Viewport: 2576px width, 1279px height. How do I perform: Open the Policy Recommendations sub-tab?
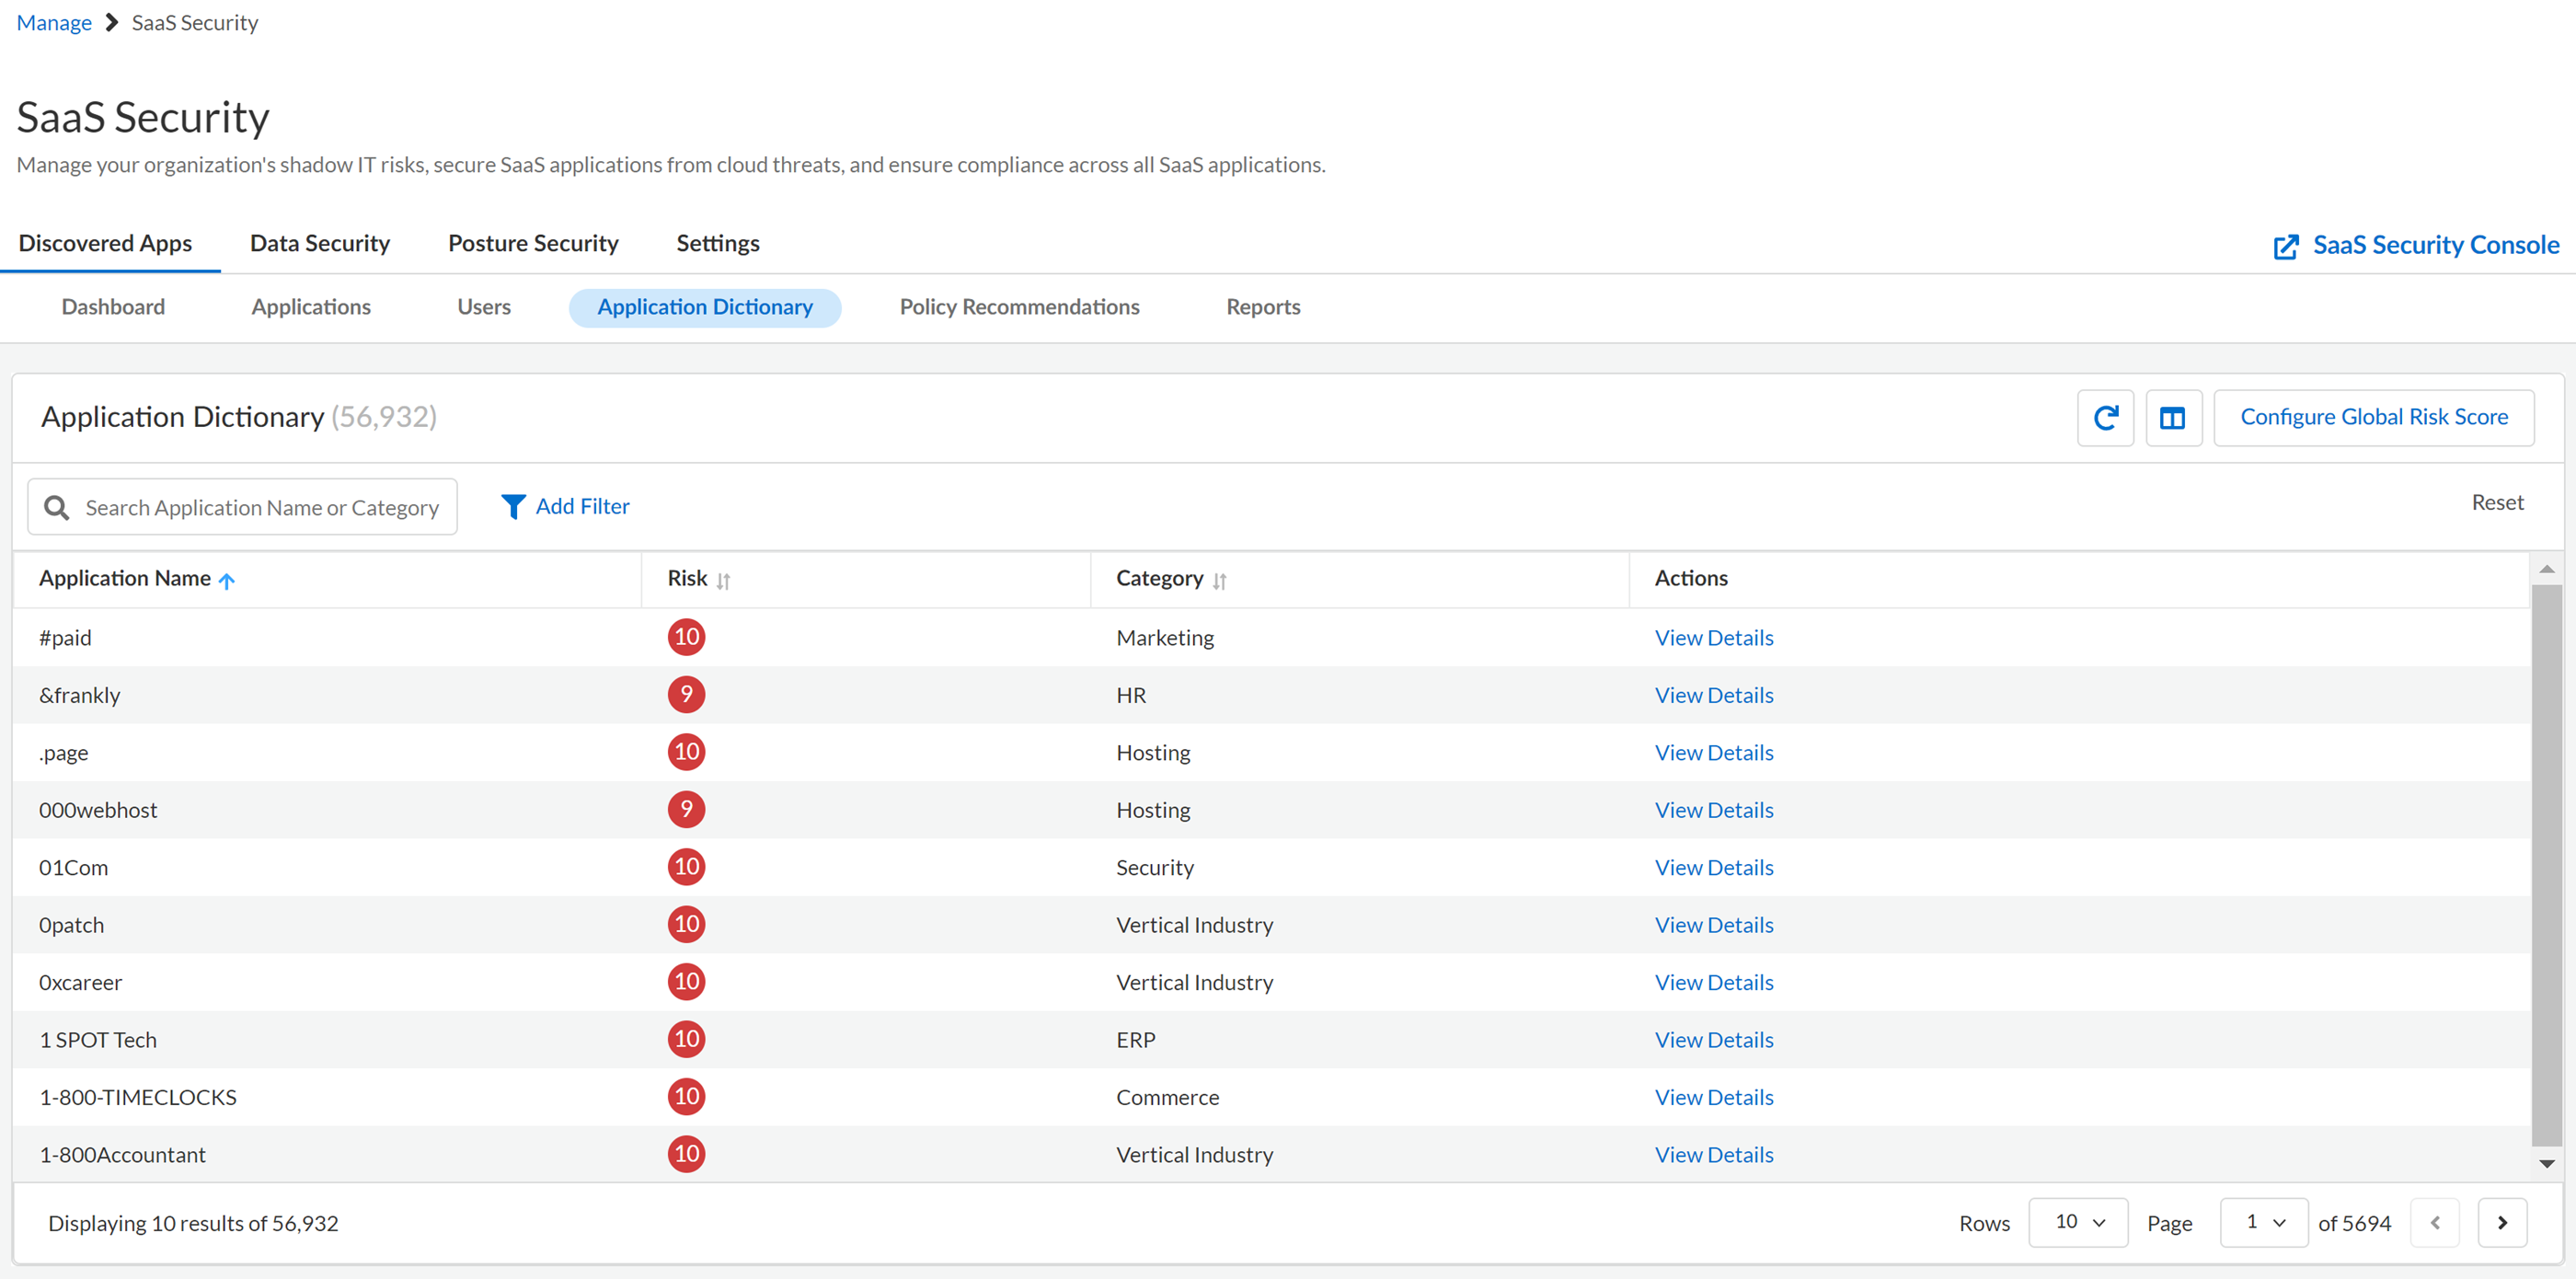1019,307
